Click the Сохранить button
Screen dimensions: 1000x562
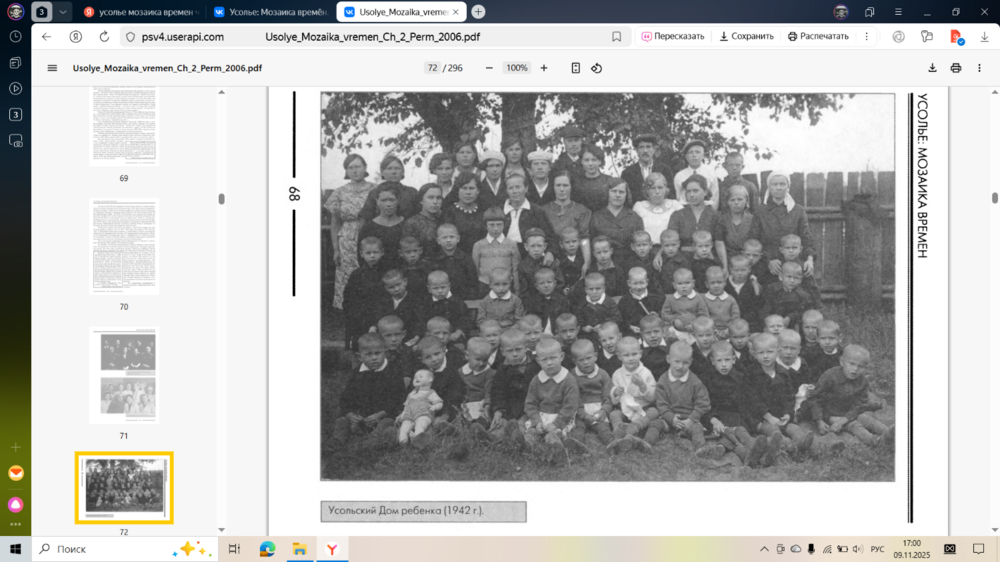[746, 36]
